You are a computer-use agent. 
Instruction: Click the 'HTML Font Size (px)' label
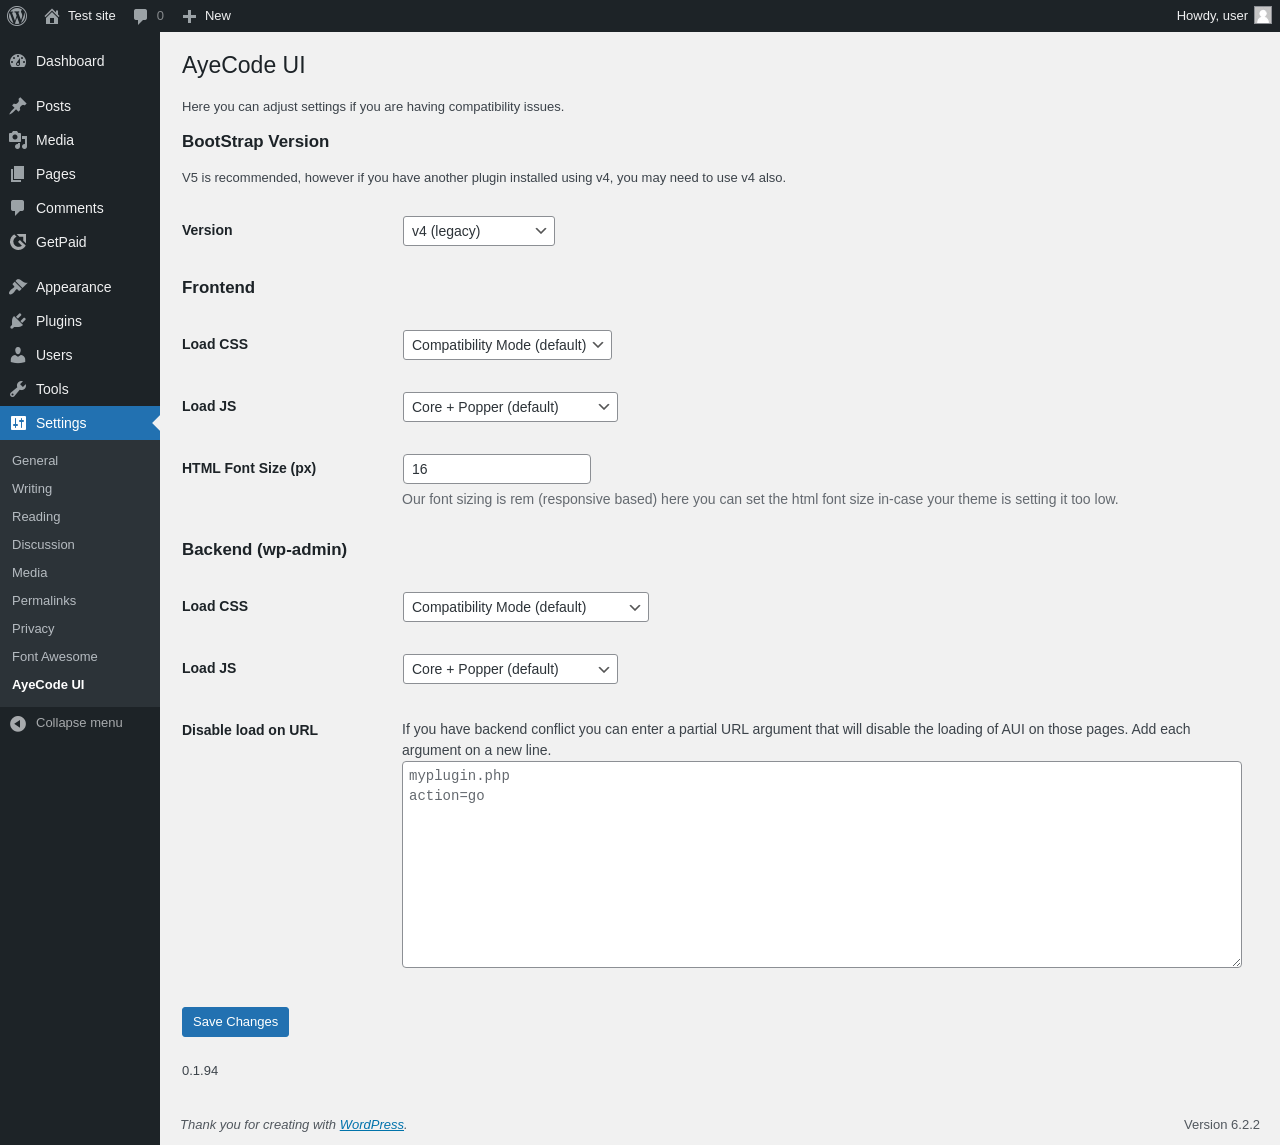click(x=249, y=468)
